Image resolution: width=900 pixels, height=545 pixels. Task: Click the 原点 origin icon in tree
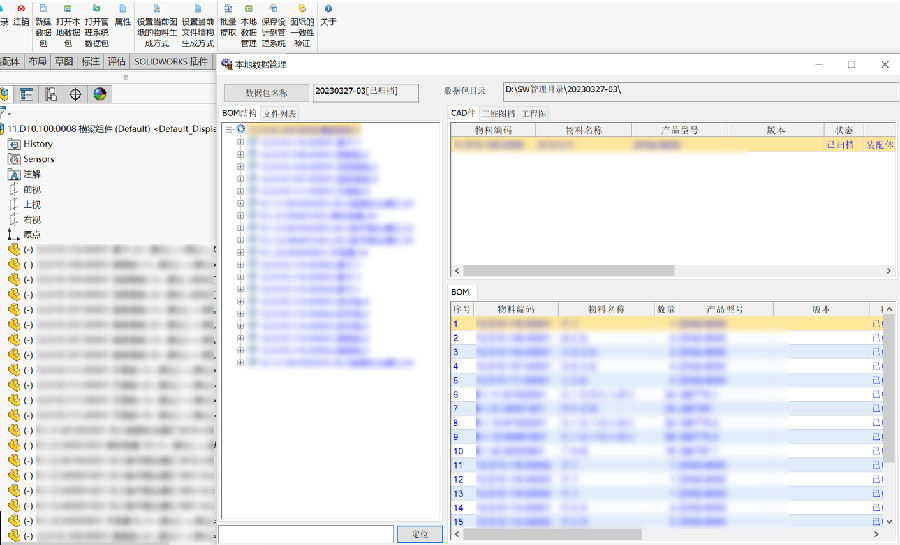13,235
